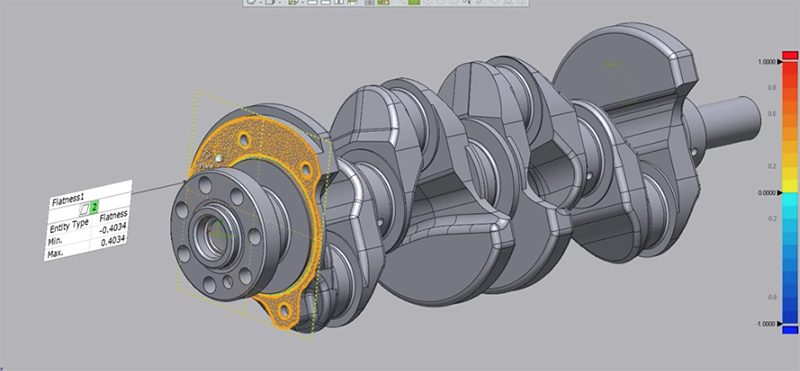The width and height of the screenshot is (800, 371).
Task: Click the 0.0000 center marker on color scale
Action: 779,193
